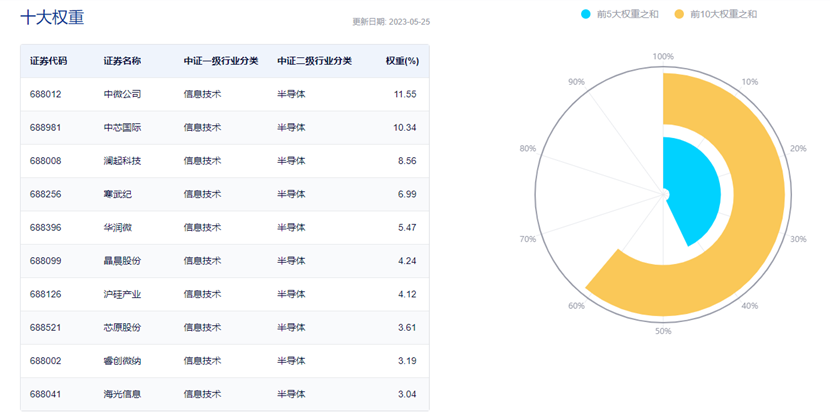Screen dimensions: 830x416
Task: Select security code 688126
Action: pyautogui.click(x=46, y=294)
